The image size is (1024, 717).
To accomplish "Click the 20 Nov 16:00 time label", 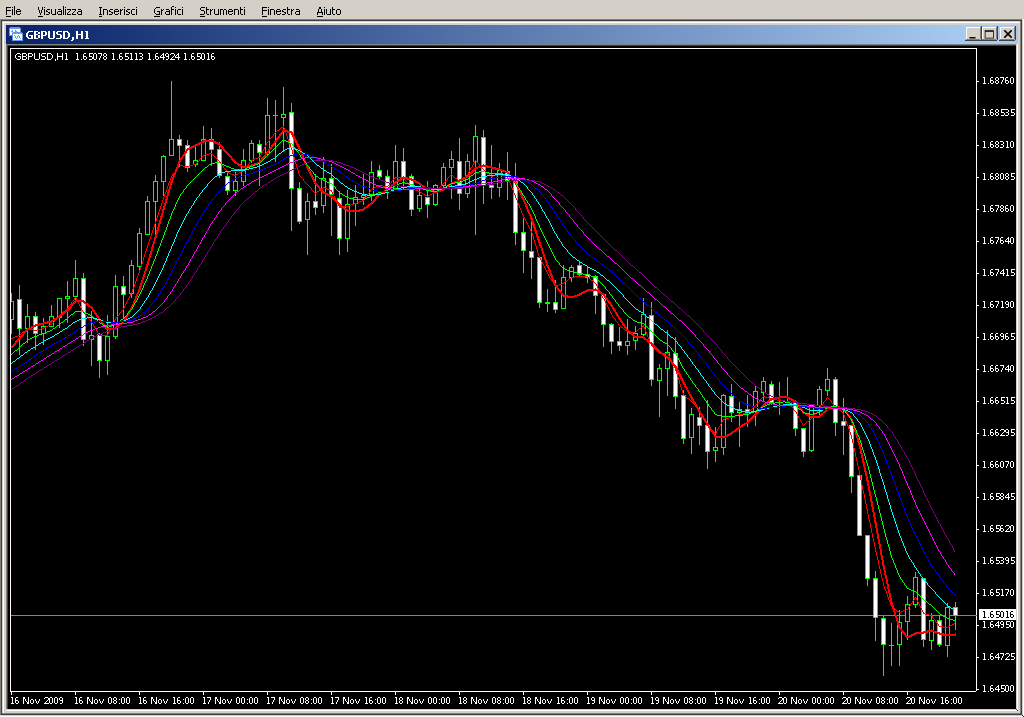I will [934, 701].
